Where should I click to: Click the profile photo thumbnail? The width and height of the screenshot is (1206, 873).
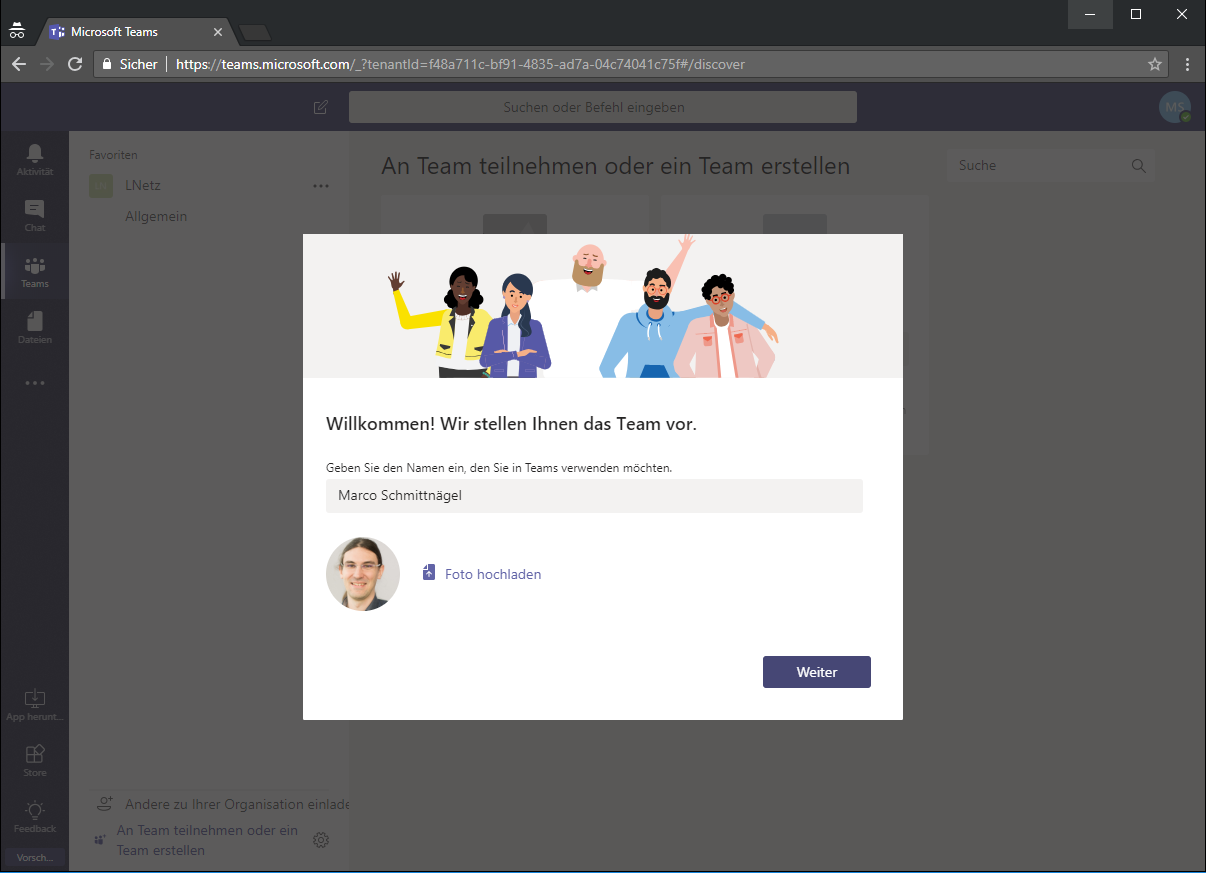pyautogui.click(x=363, y=574)
